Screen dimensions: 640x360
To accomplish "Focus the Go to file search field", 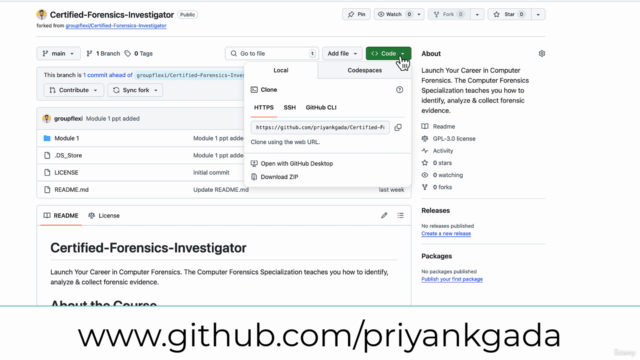I will pos(272,53).
